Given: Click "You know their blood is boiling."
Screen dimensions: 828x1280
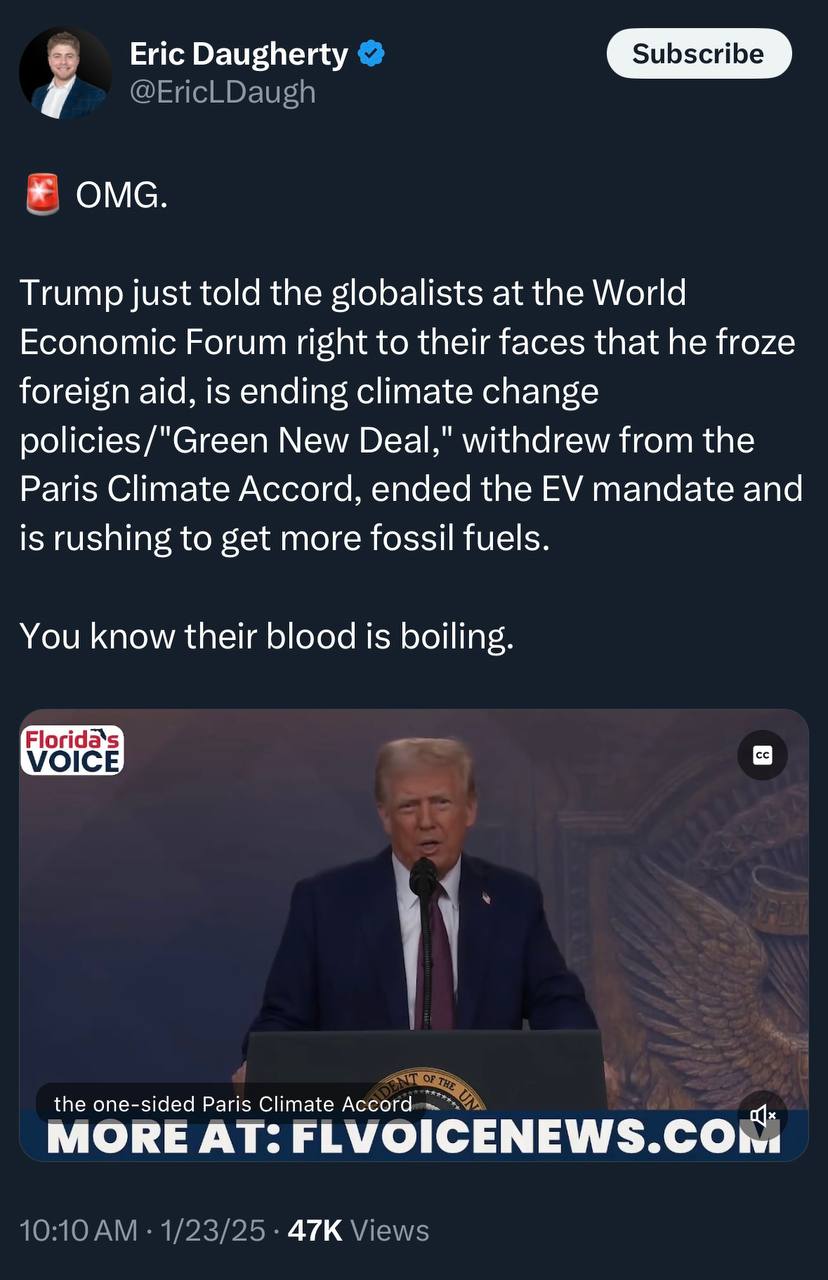Looking at the screenshot, I should (x=267, y=635).
